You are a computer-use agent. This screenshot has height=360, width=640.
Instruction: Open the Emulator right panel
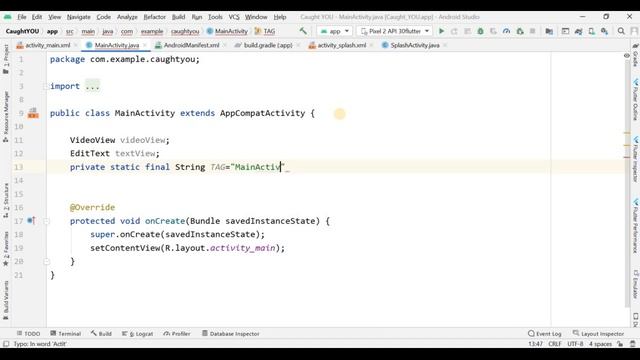(x=635, y=284)
